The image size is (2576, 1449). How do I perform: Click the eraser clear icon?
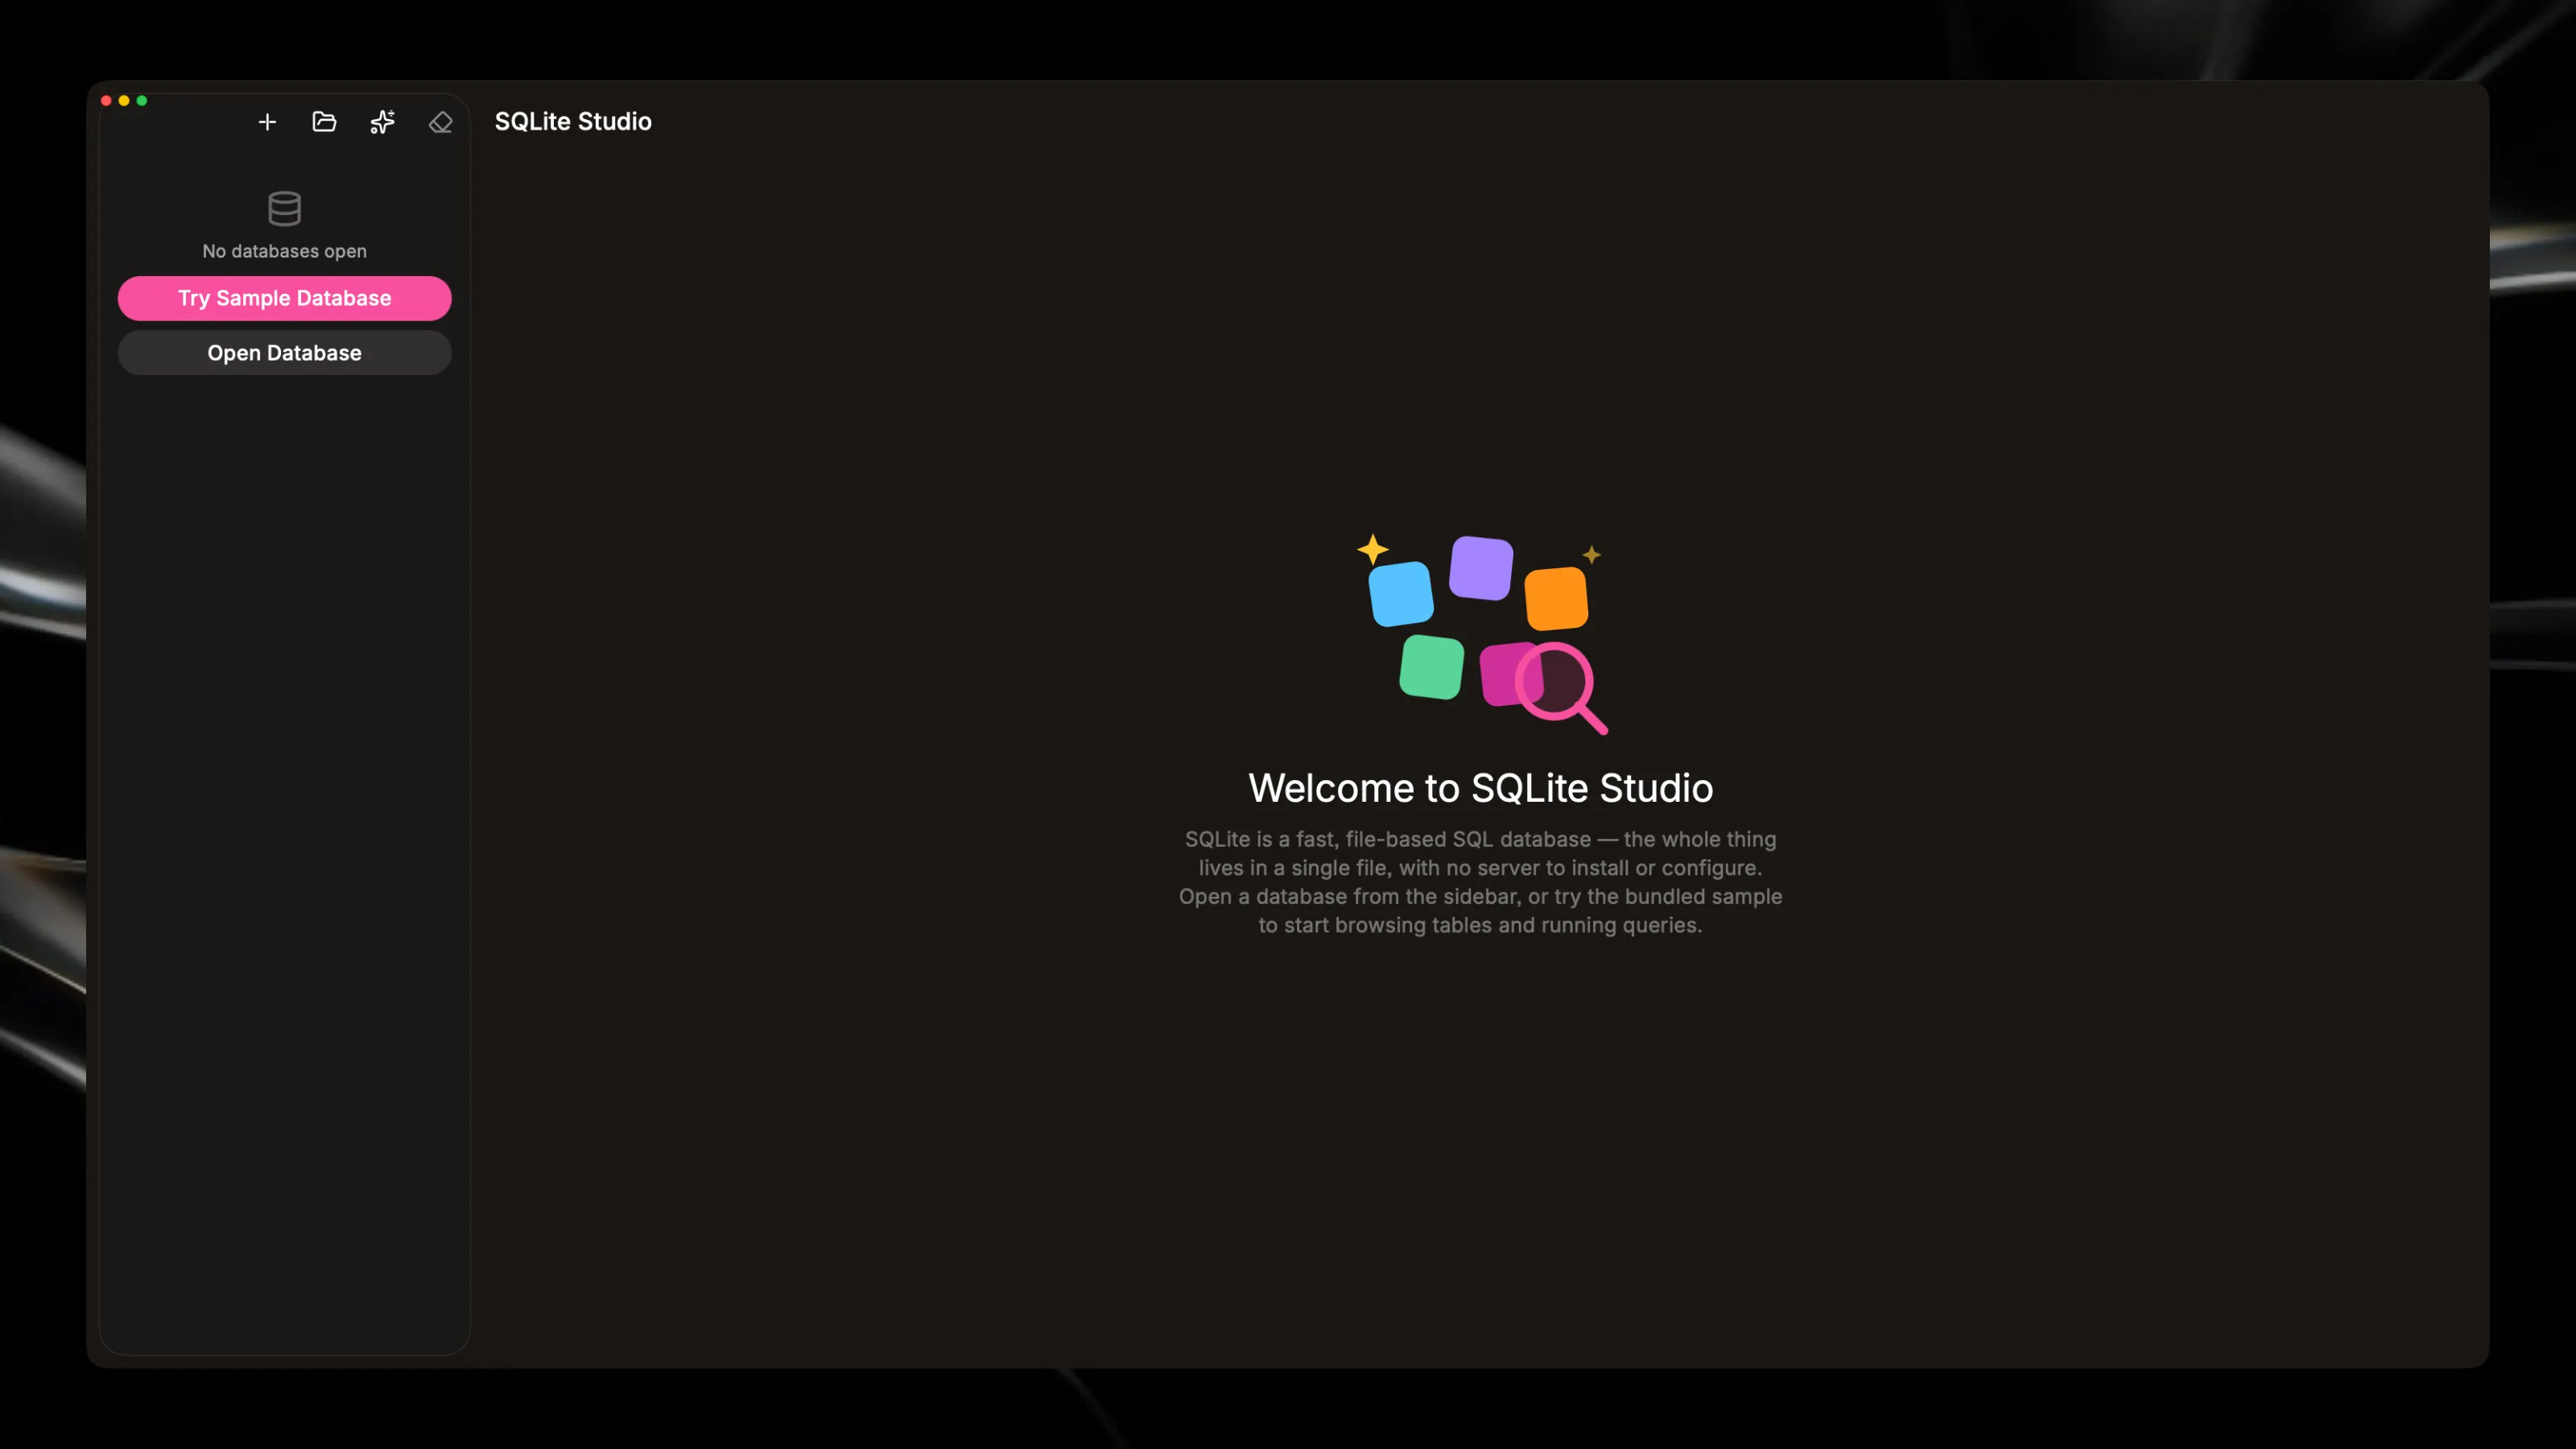point(440,122)
